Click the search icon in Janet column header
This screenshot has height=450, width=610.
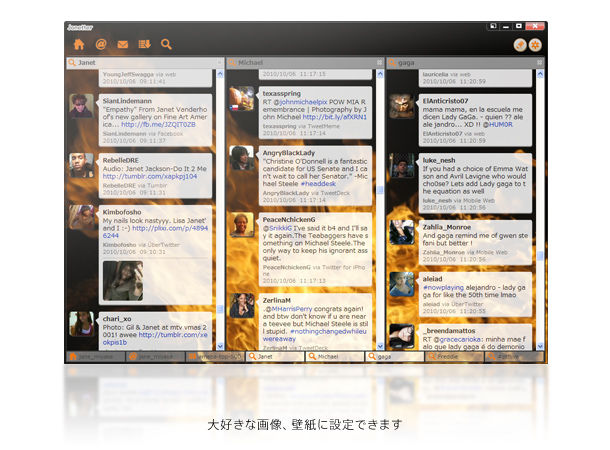[72, 63]
